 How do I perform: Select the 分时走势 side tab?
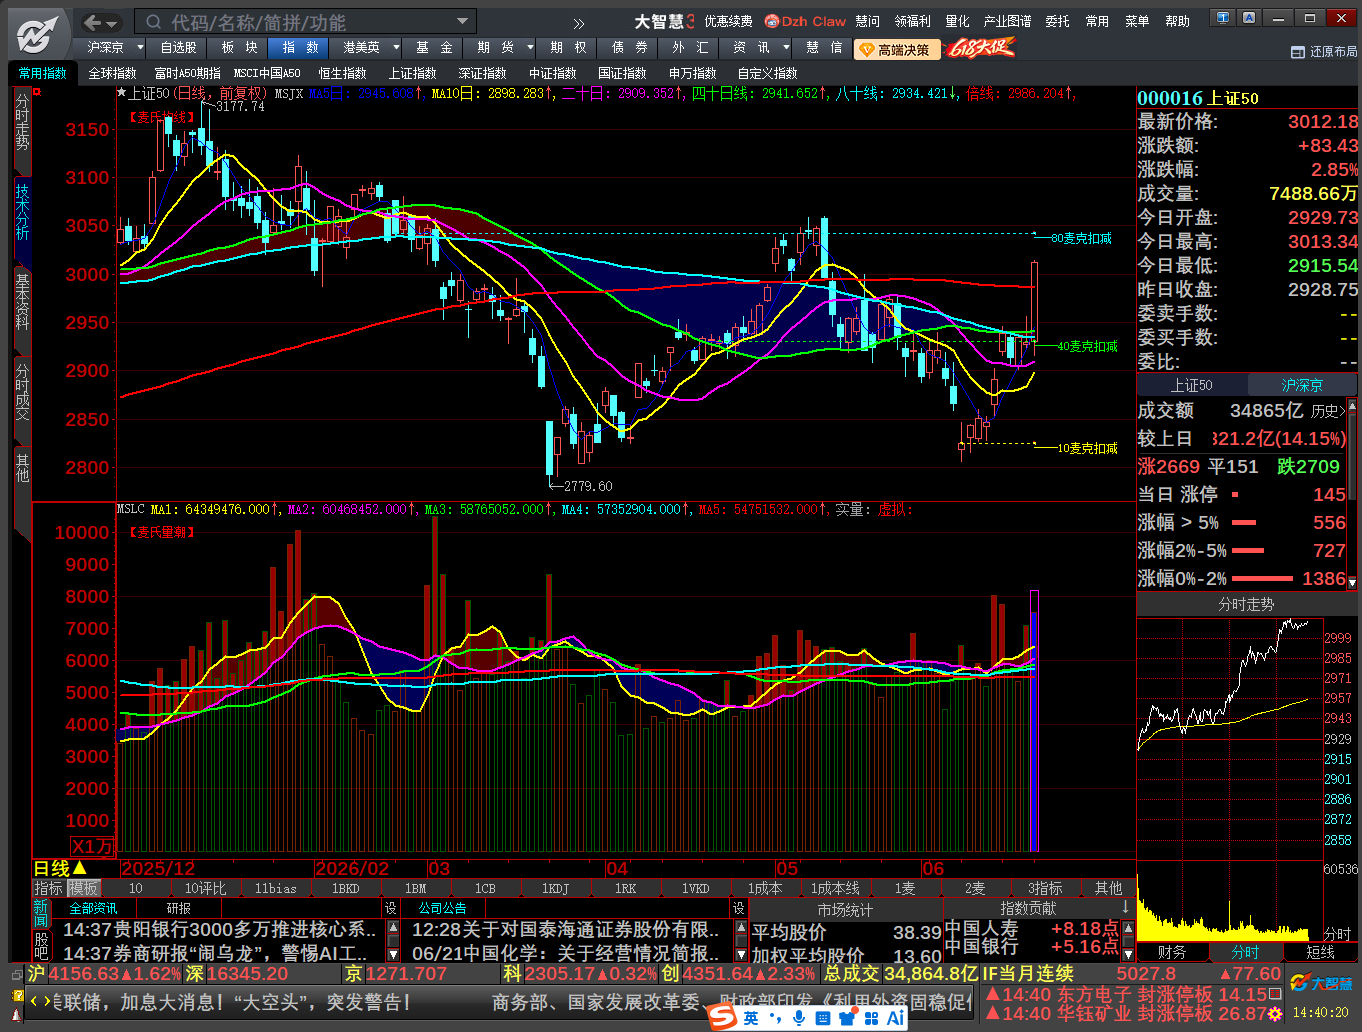[22, 121]
